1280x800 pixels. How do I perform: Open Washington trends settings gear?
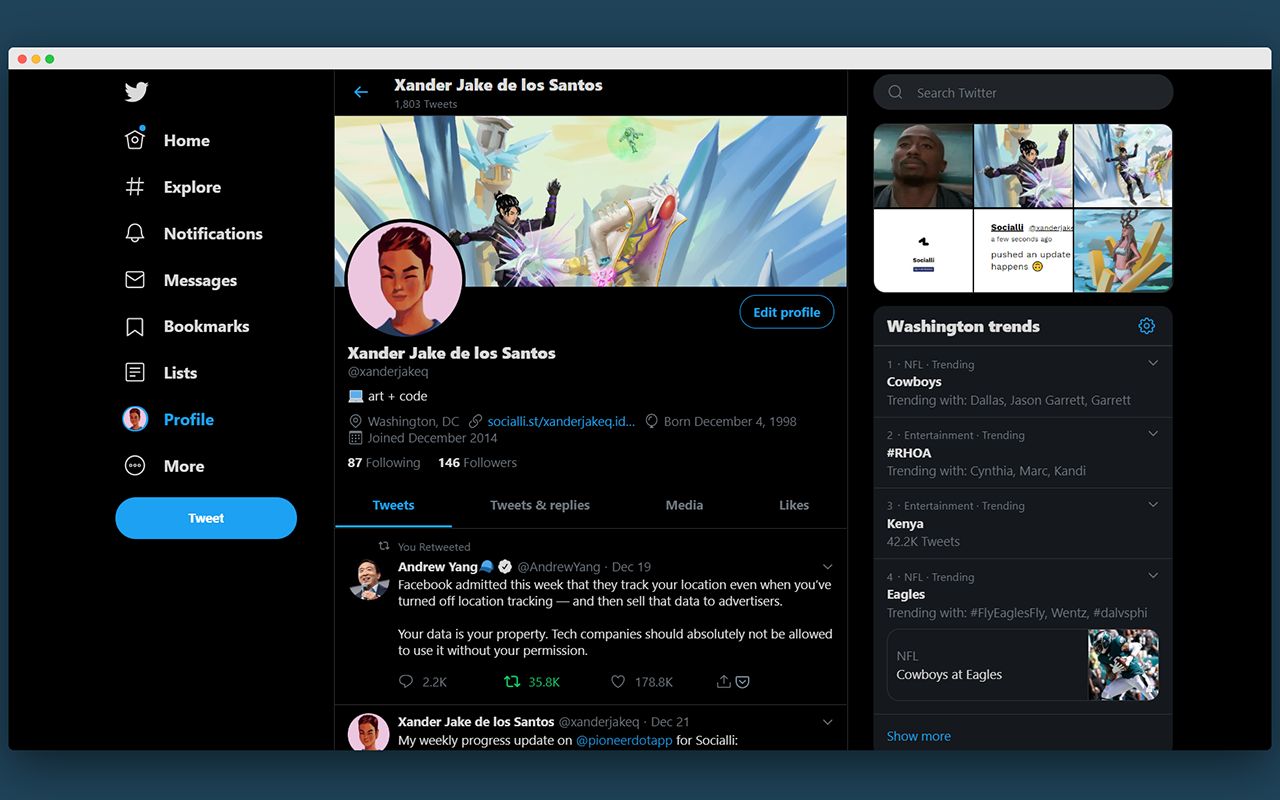coord(1147,326)
